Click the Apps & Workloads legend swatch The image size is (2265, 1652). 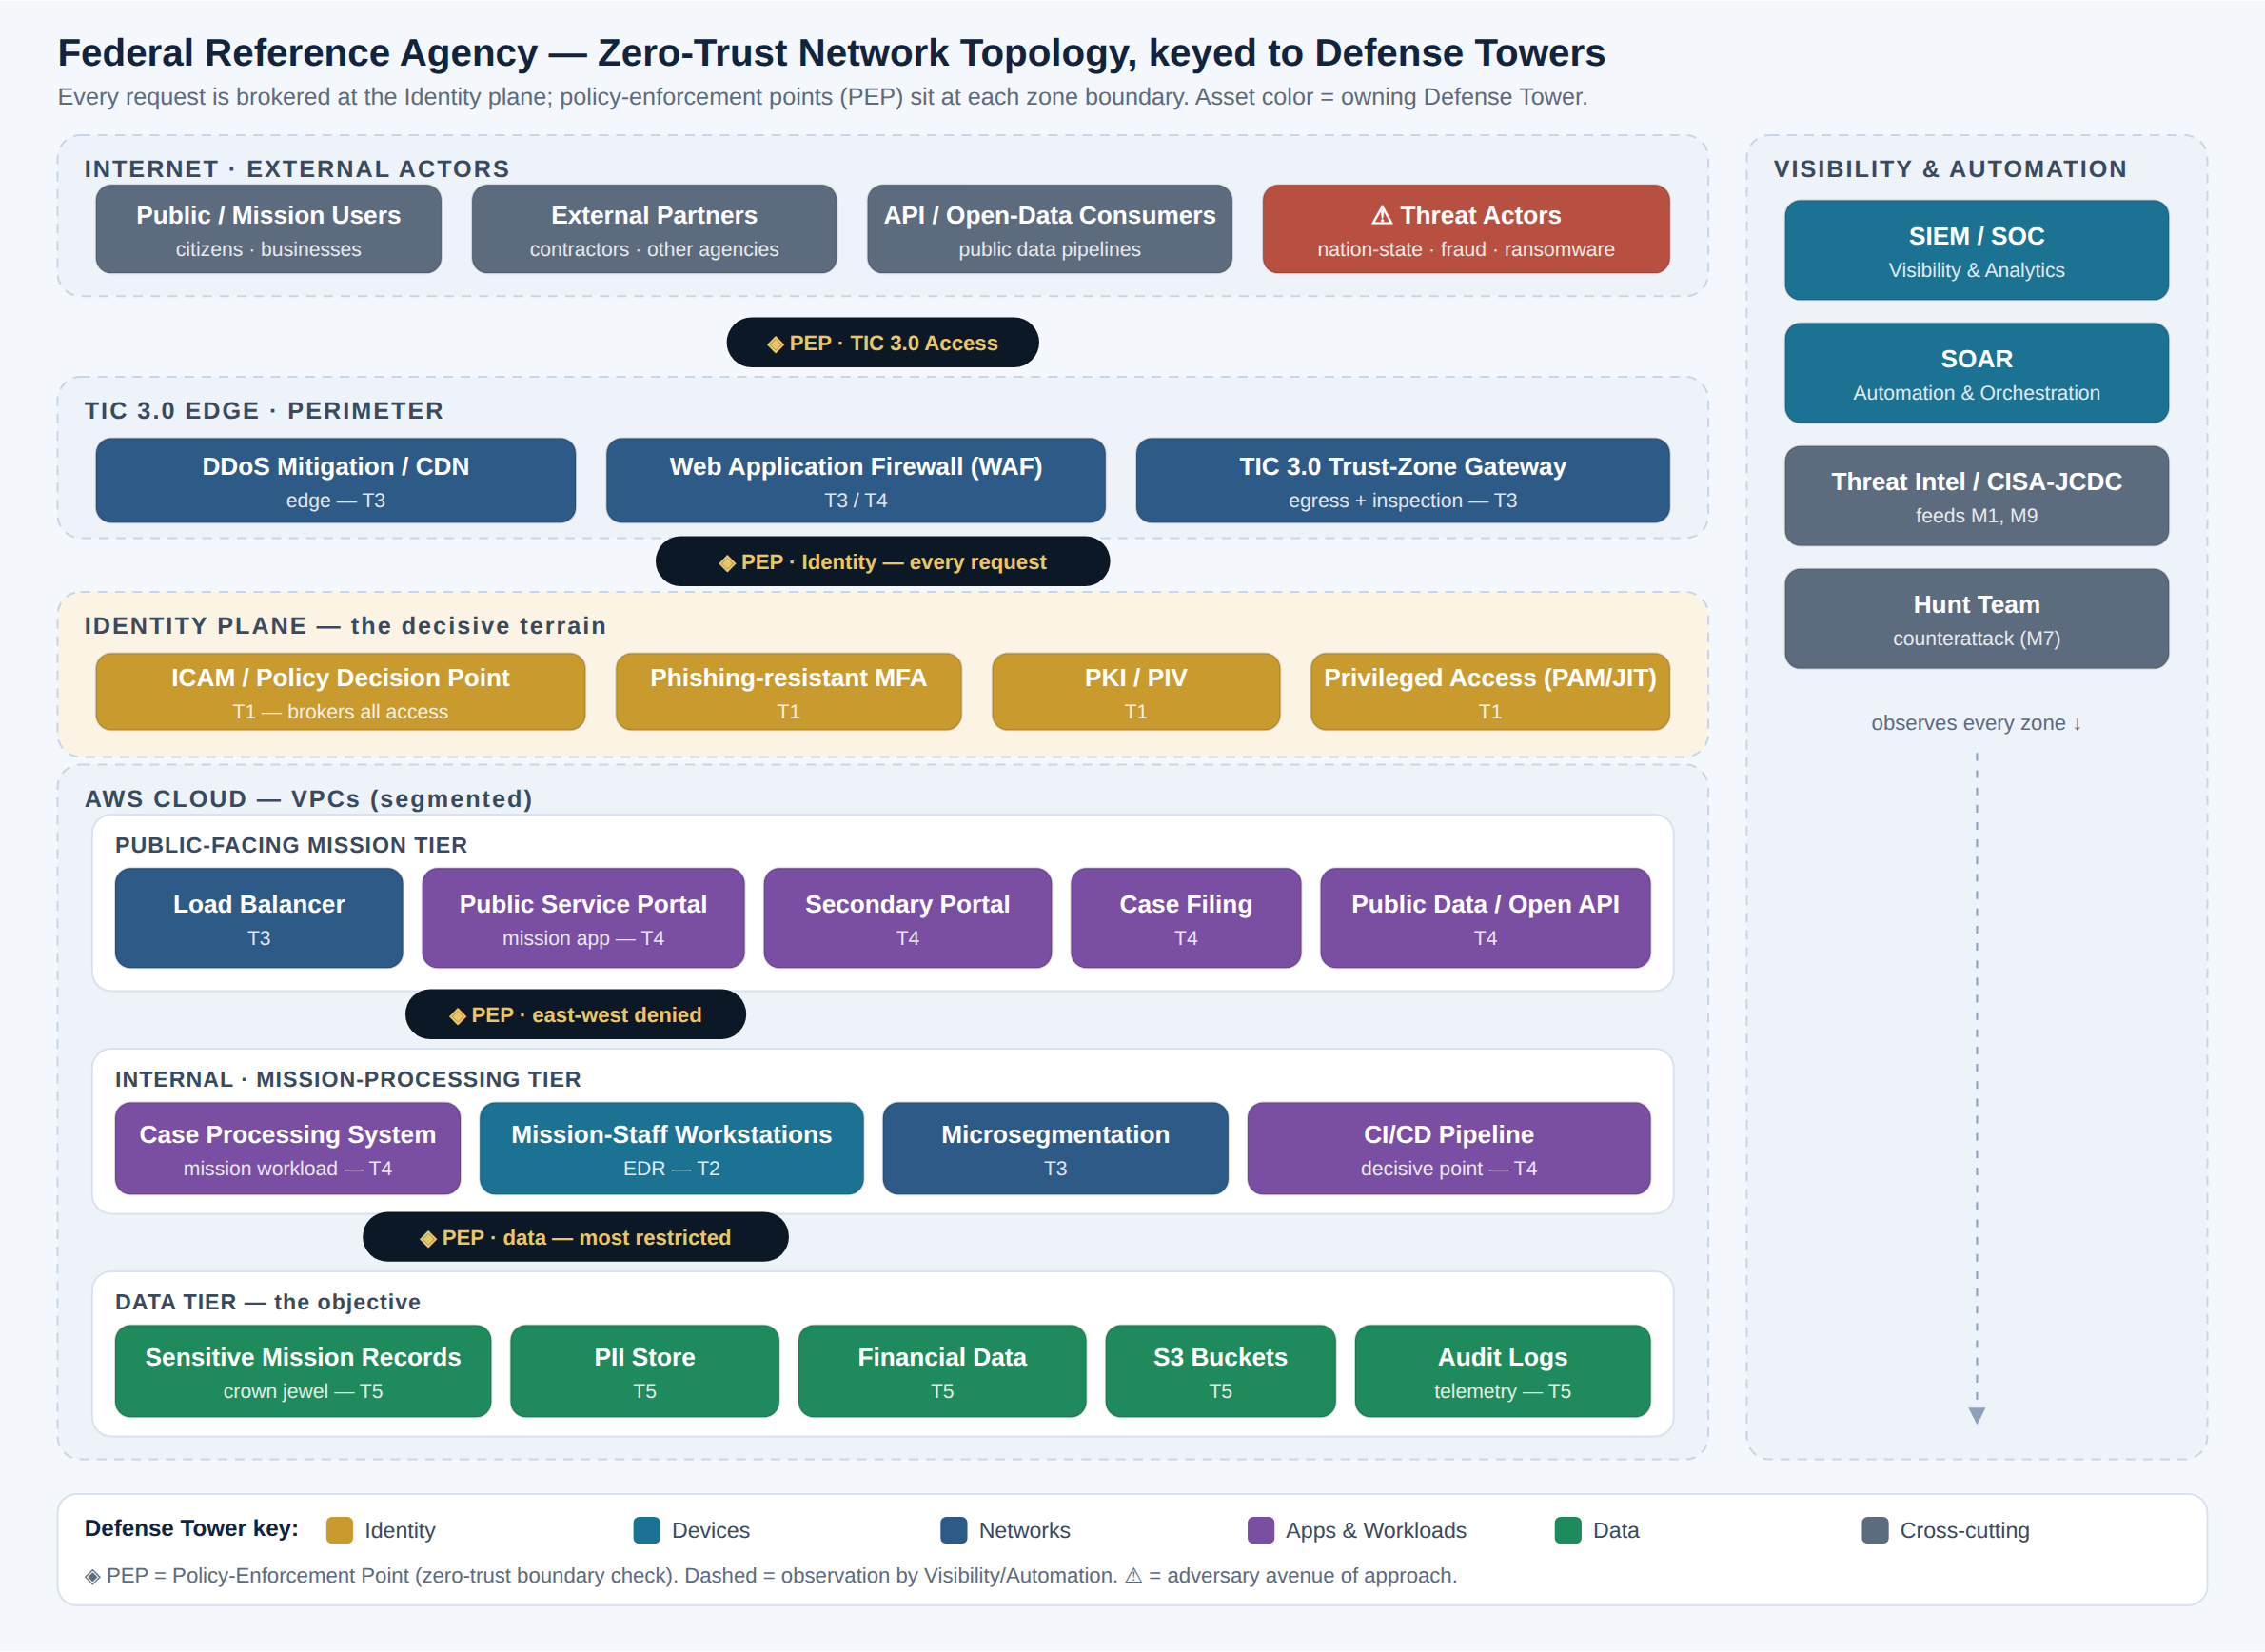pos(1261,1530)
